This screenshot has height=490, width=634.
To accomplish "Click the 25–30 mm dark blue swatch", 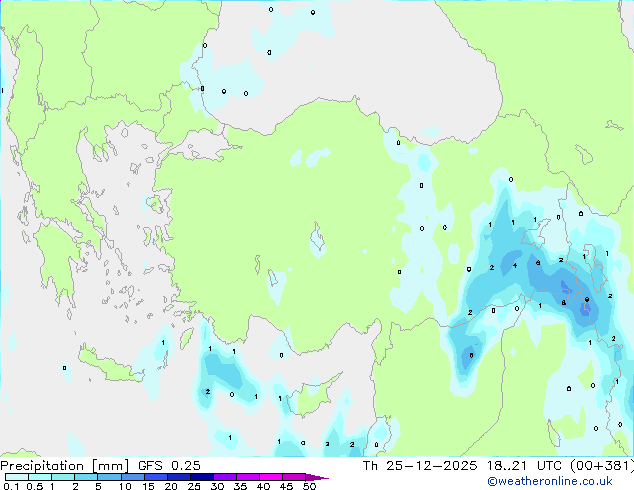I will (x=201, y=477).
